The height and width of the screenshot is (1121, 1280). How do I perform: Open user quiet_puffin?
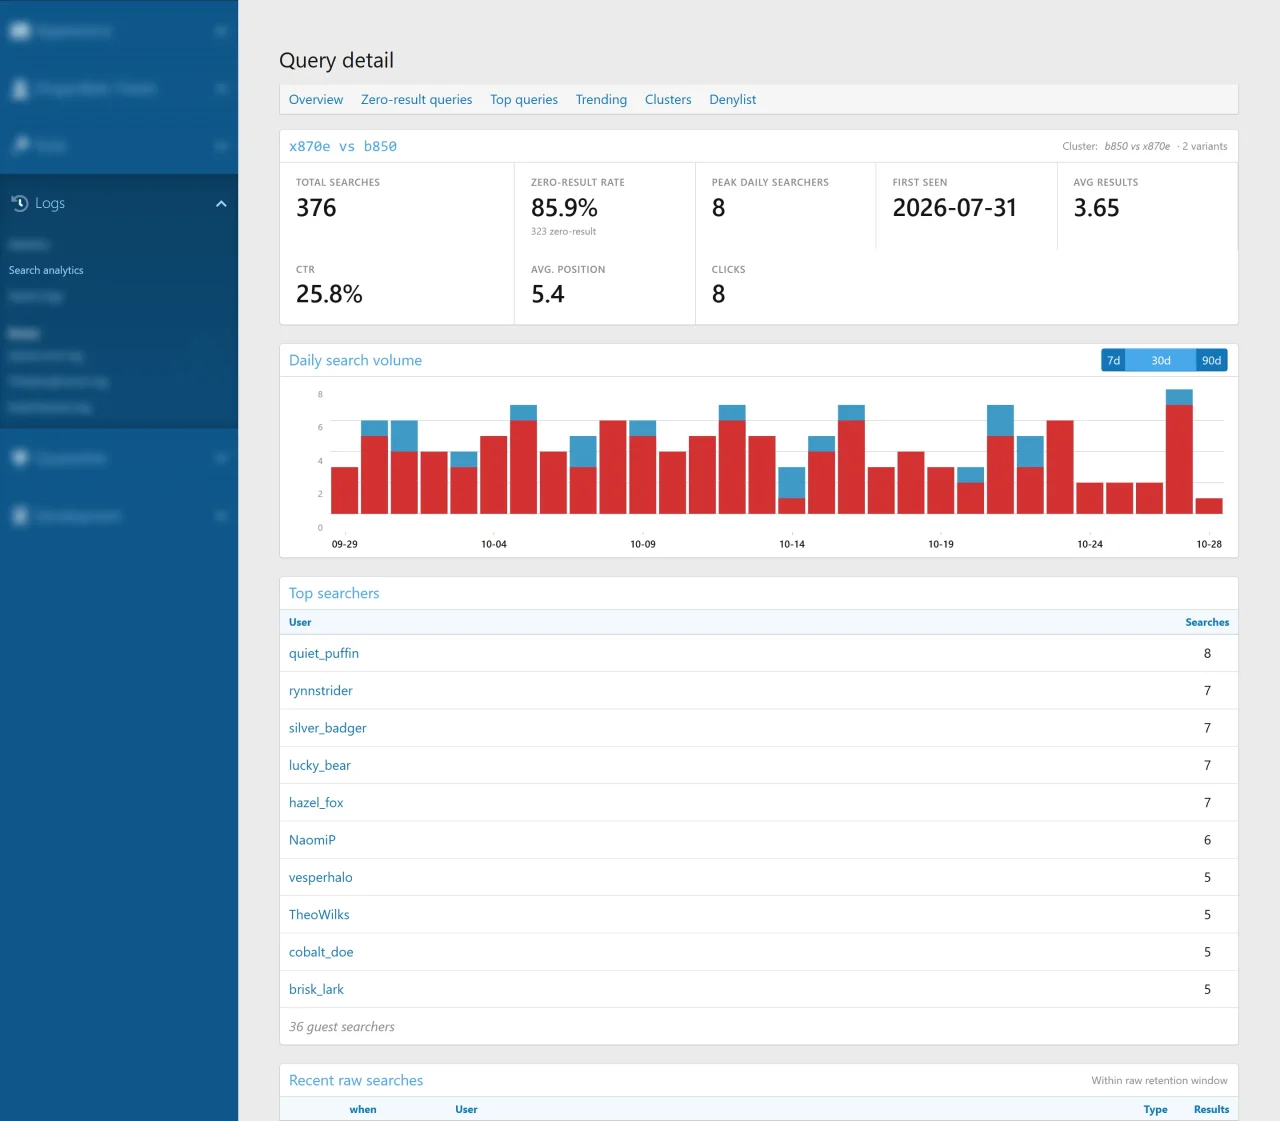tap(324, 653)
